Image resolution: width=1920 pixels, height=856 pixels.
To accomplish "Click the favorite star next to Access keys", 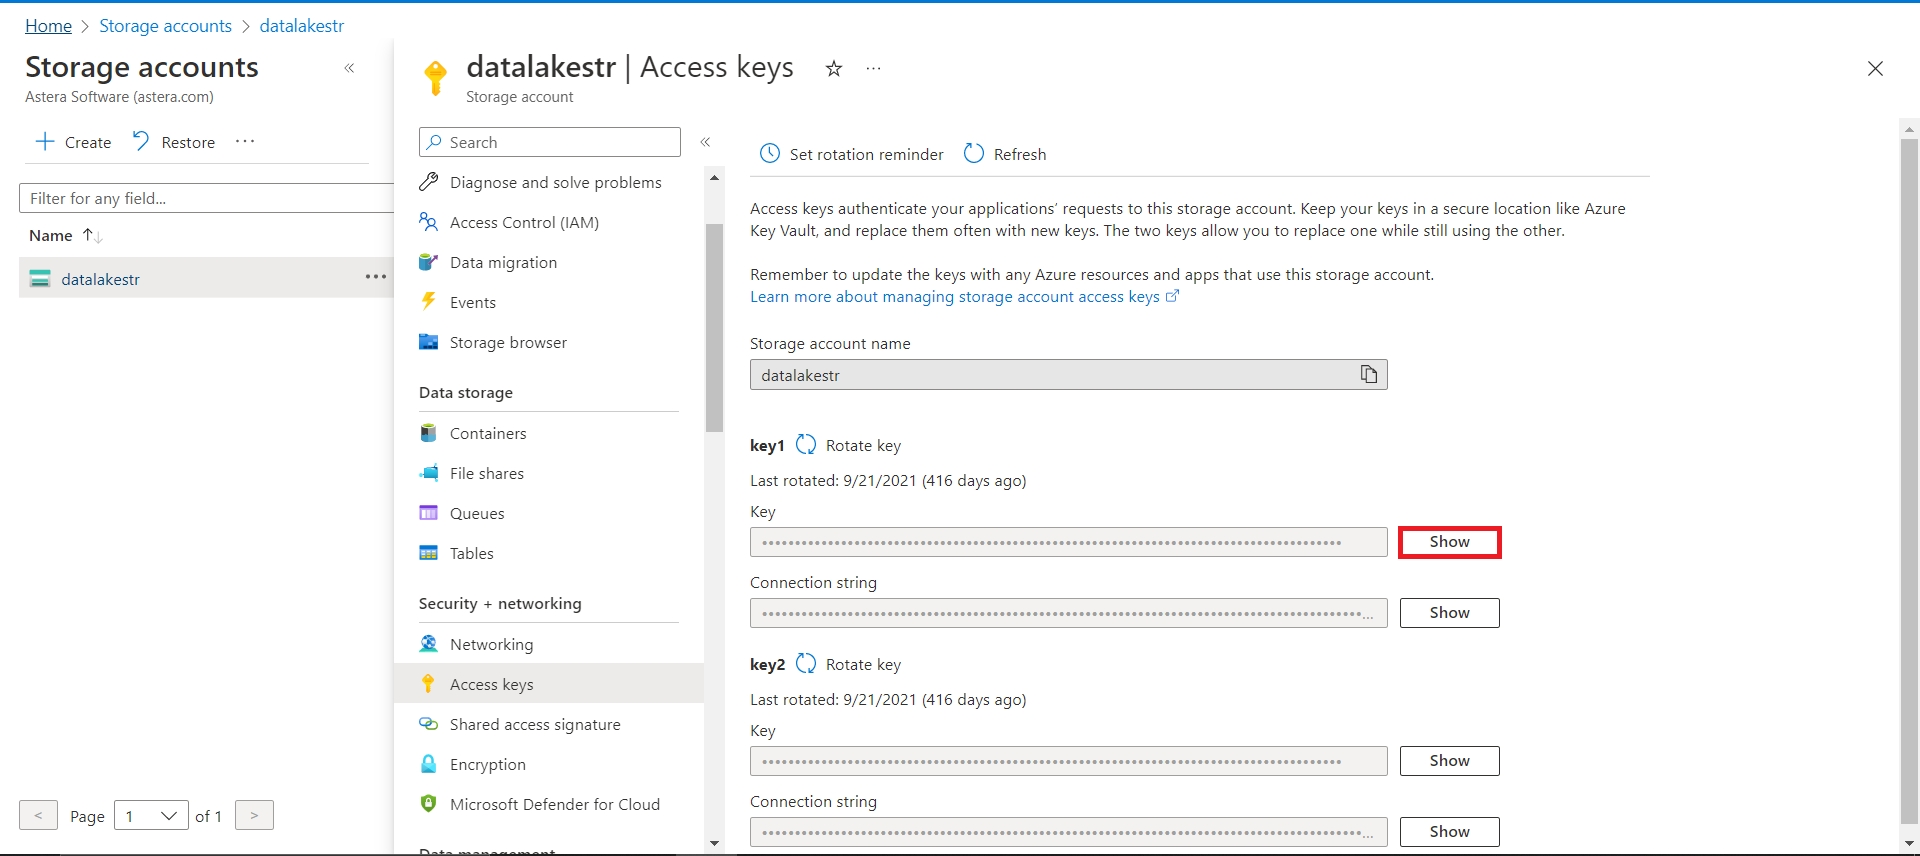I will tap(833, 69).
